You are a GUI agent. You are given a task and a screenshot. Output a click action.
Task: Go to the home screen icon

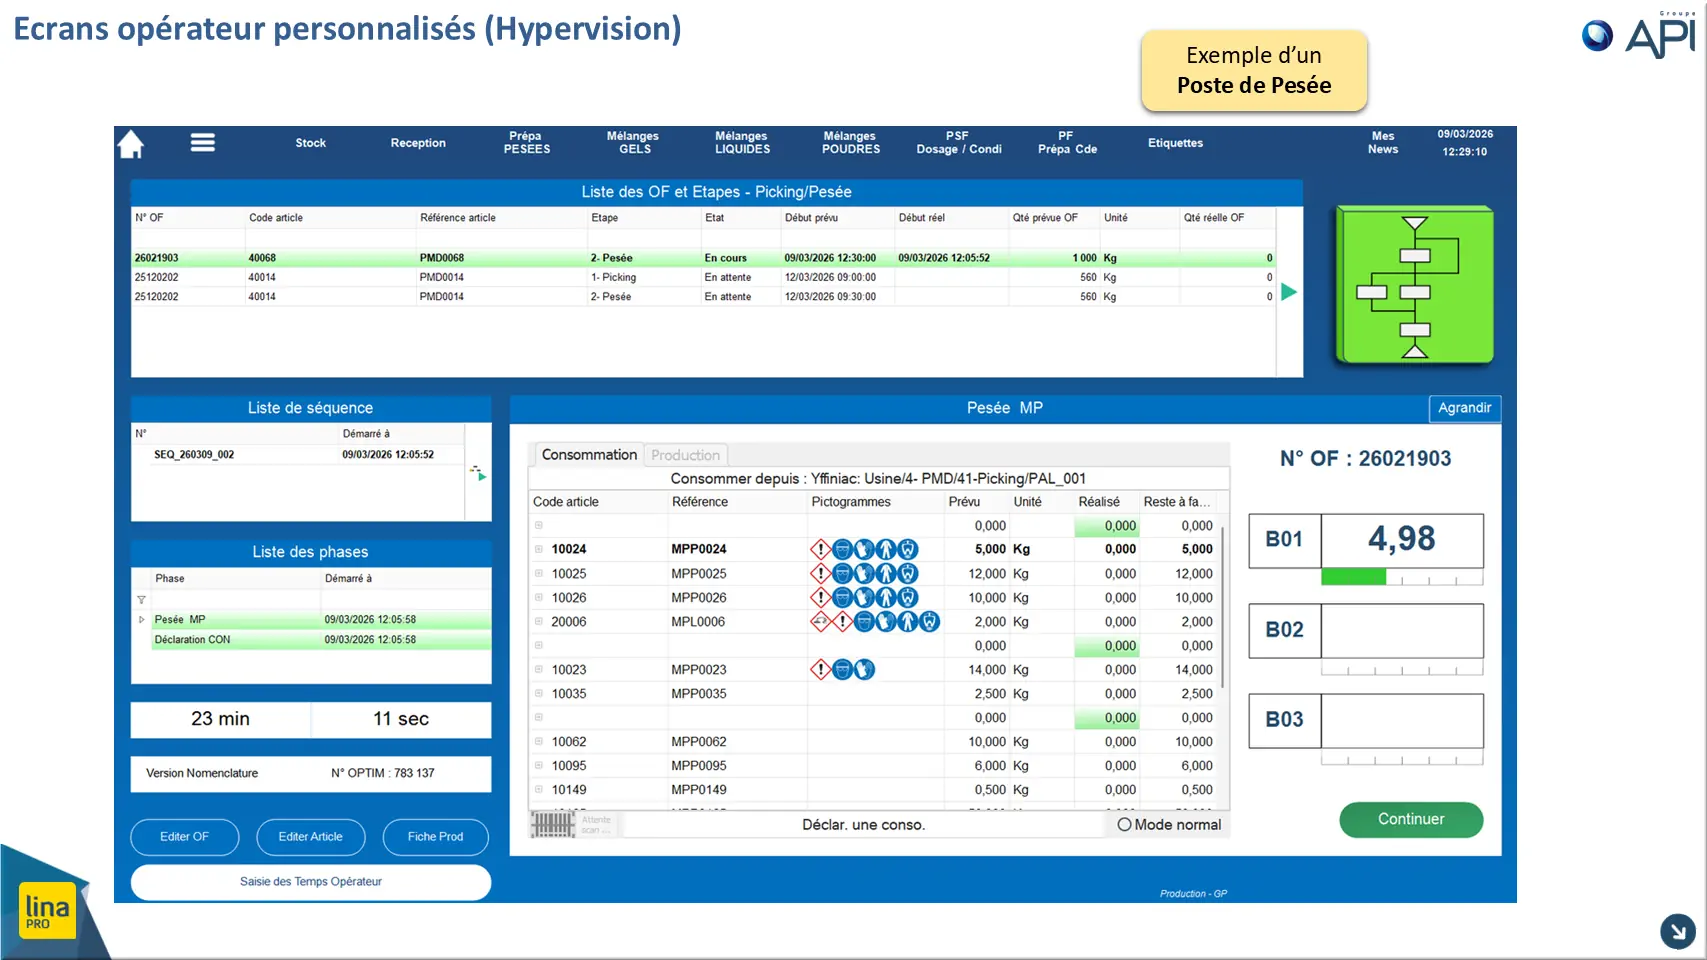click(x=131, y=145)
